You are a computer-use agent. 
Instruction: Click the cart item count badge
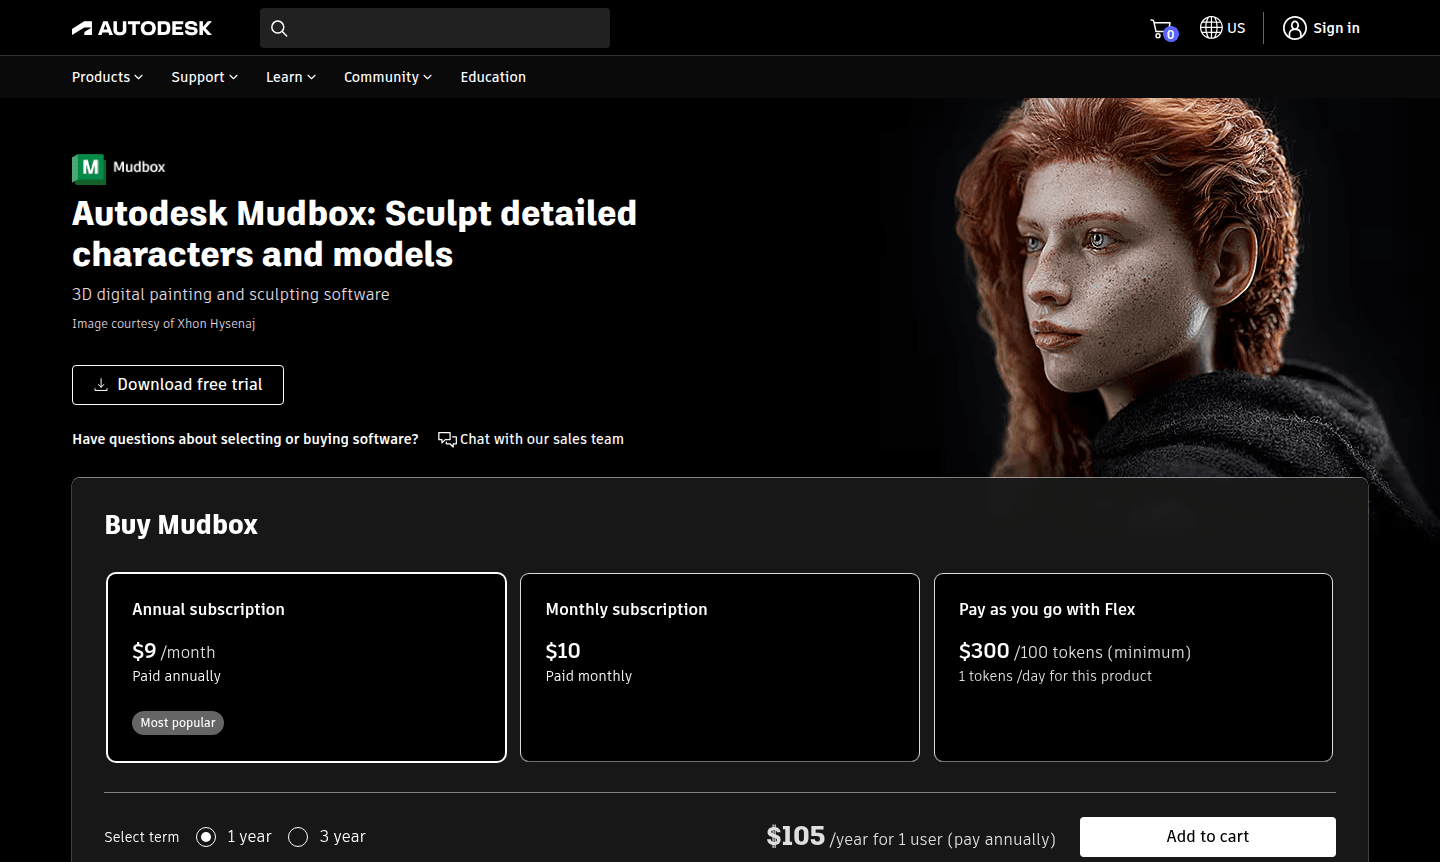coord(1170,35)
